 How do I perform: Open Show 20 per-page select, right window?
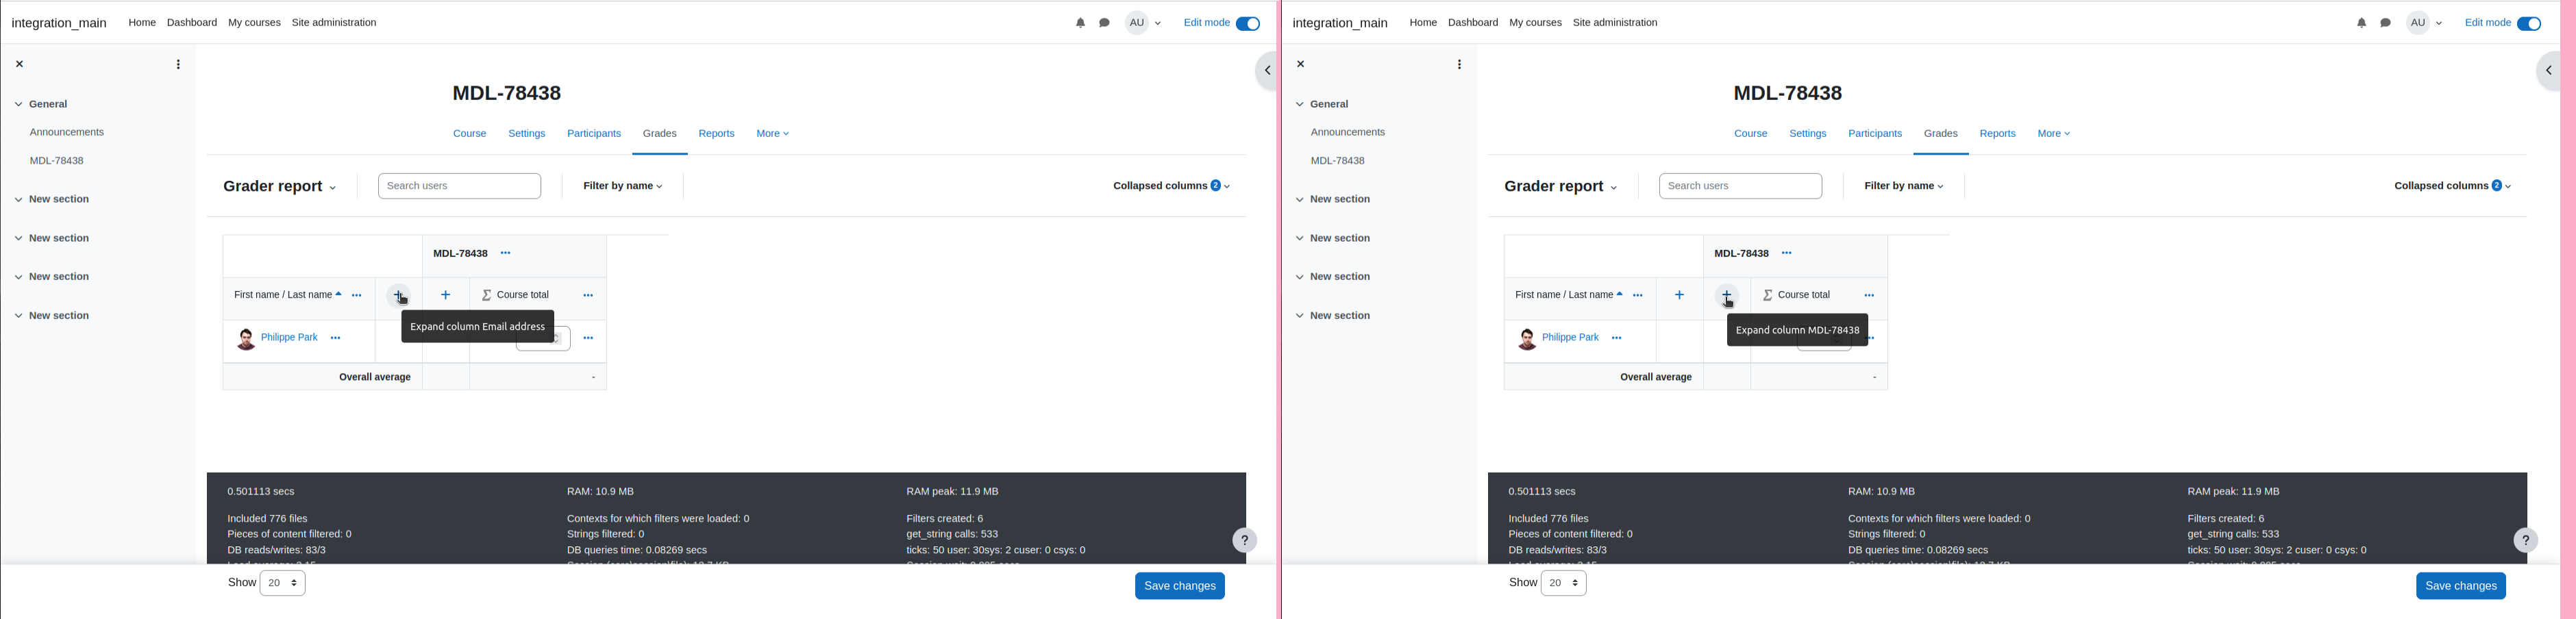[x=1564, y=583]
